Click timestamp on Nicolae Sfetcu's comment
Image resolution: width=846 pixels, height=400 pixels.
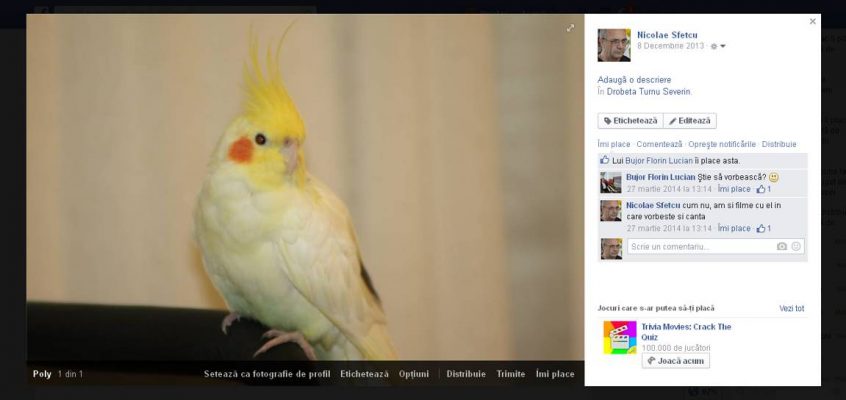[x=669, y=229]
